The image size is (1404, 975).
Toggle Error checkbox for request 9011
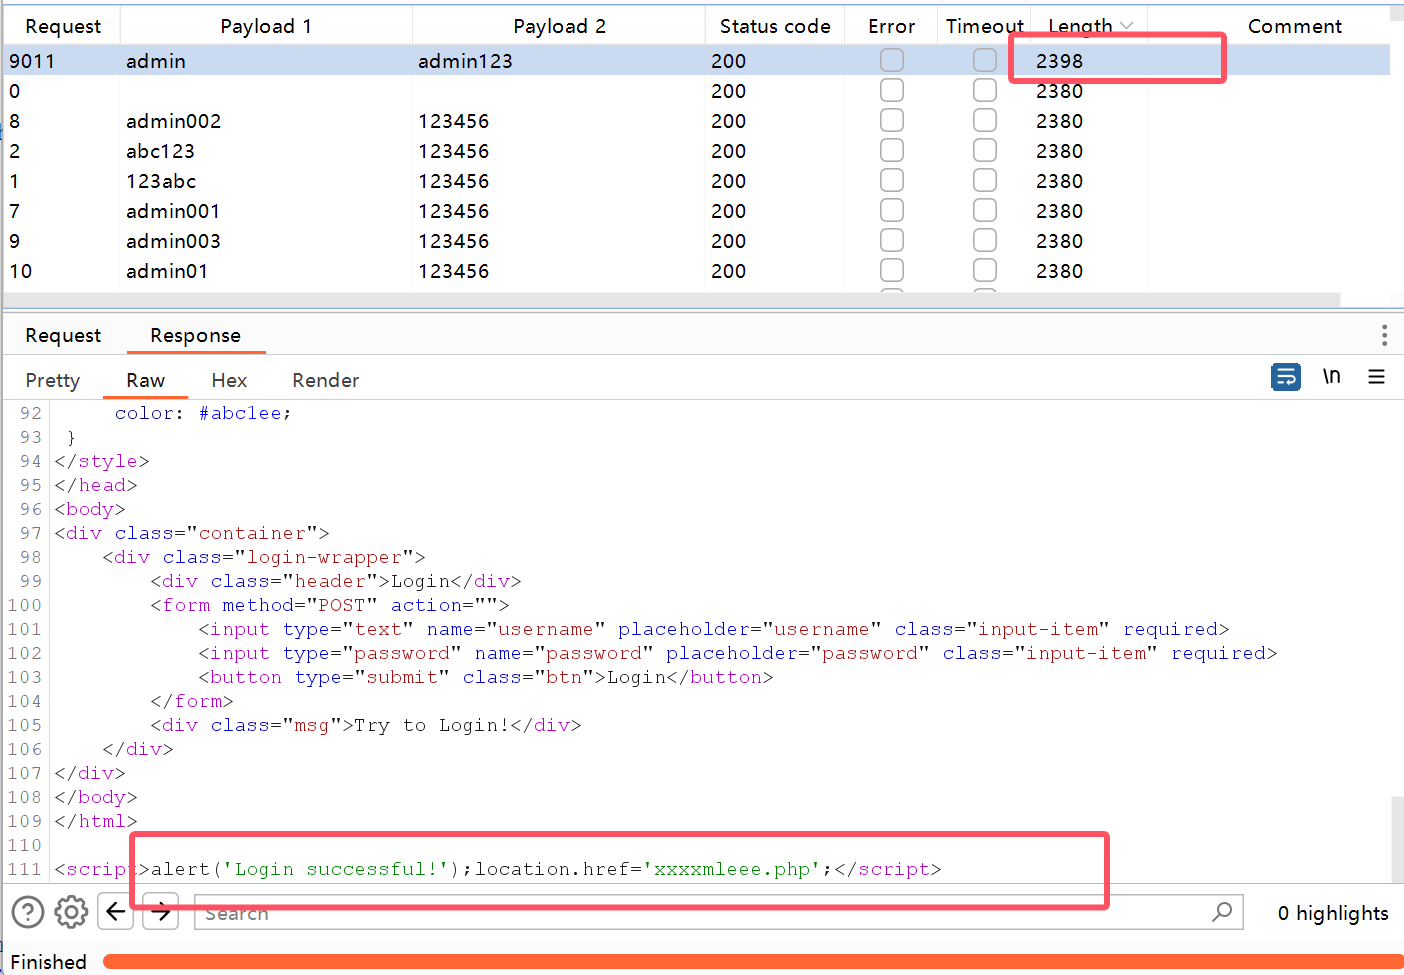tap(891, 61)
